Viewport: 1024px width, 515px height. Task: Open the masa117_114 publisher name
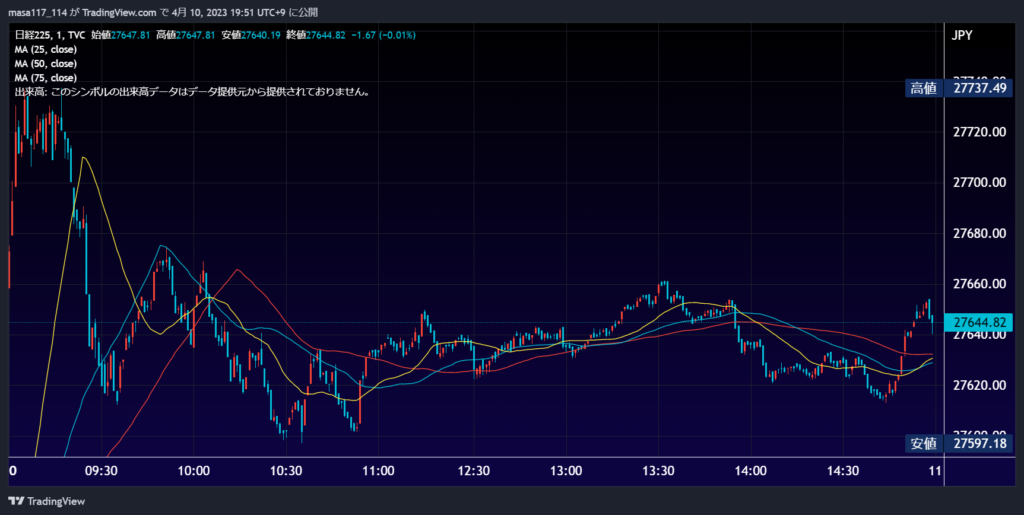(x=38, y=12)
